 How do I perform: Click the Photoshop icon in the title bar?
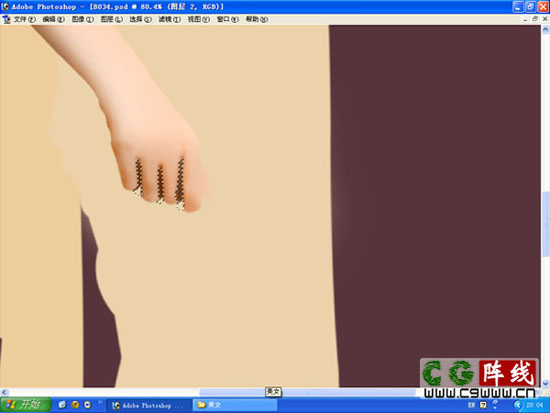[x=5, y=6]
